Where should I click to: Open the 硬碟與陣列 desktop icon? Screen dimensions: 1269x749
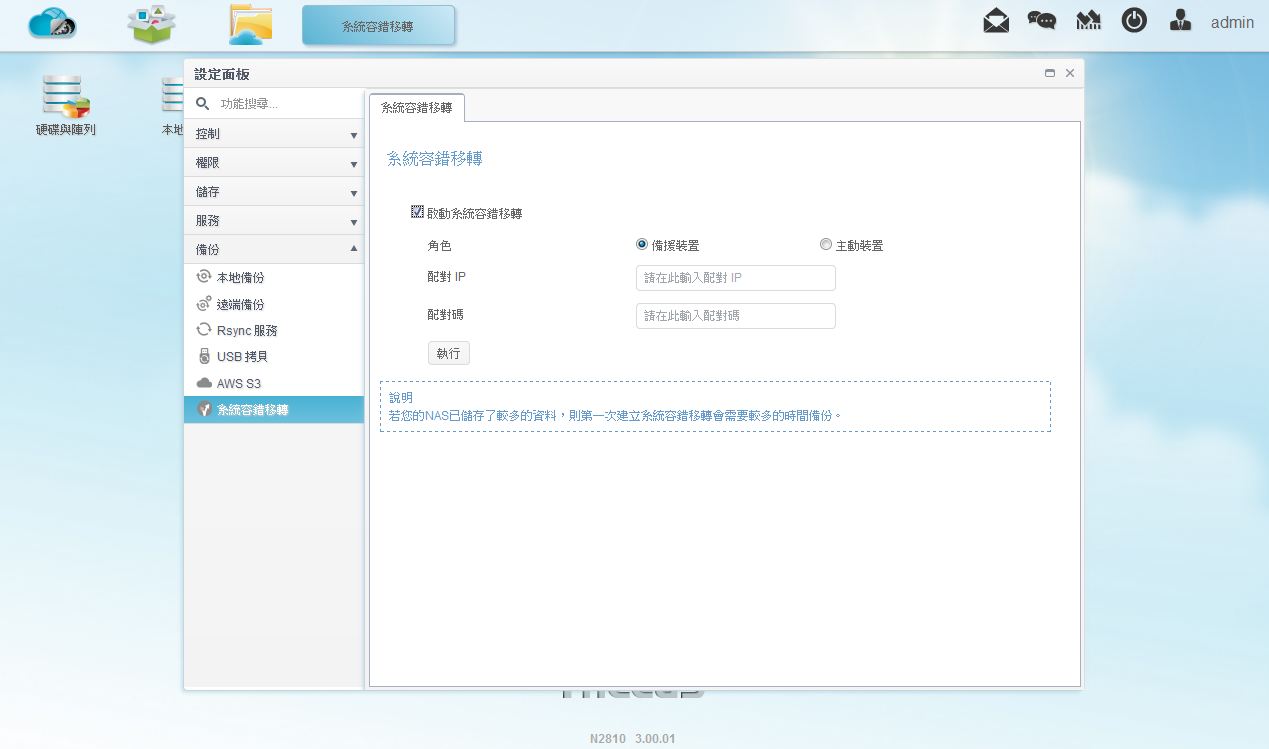pyautogui.click(x=66, y=105)
